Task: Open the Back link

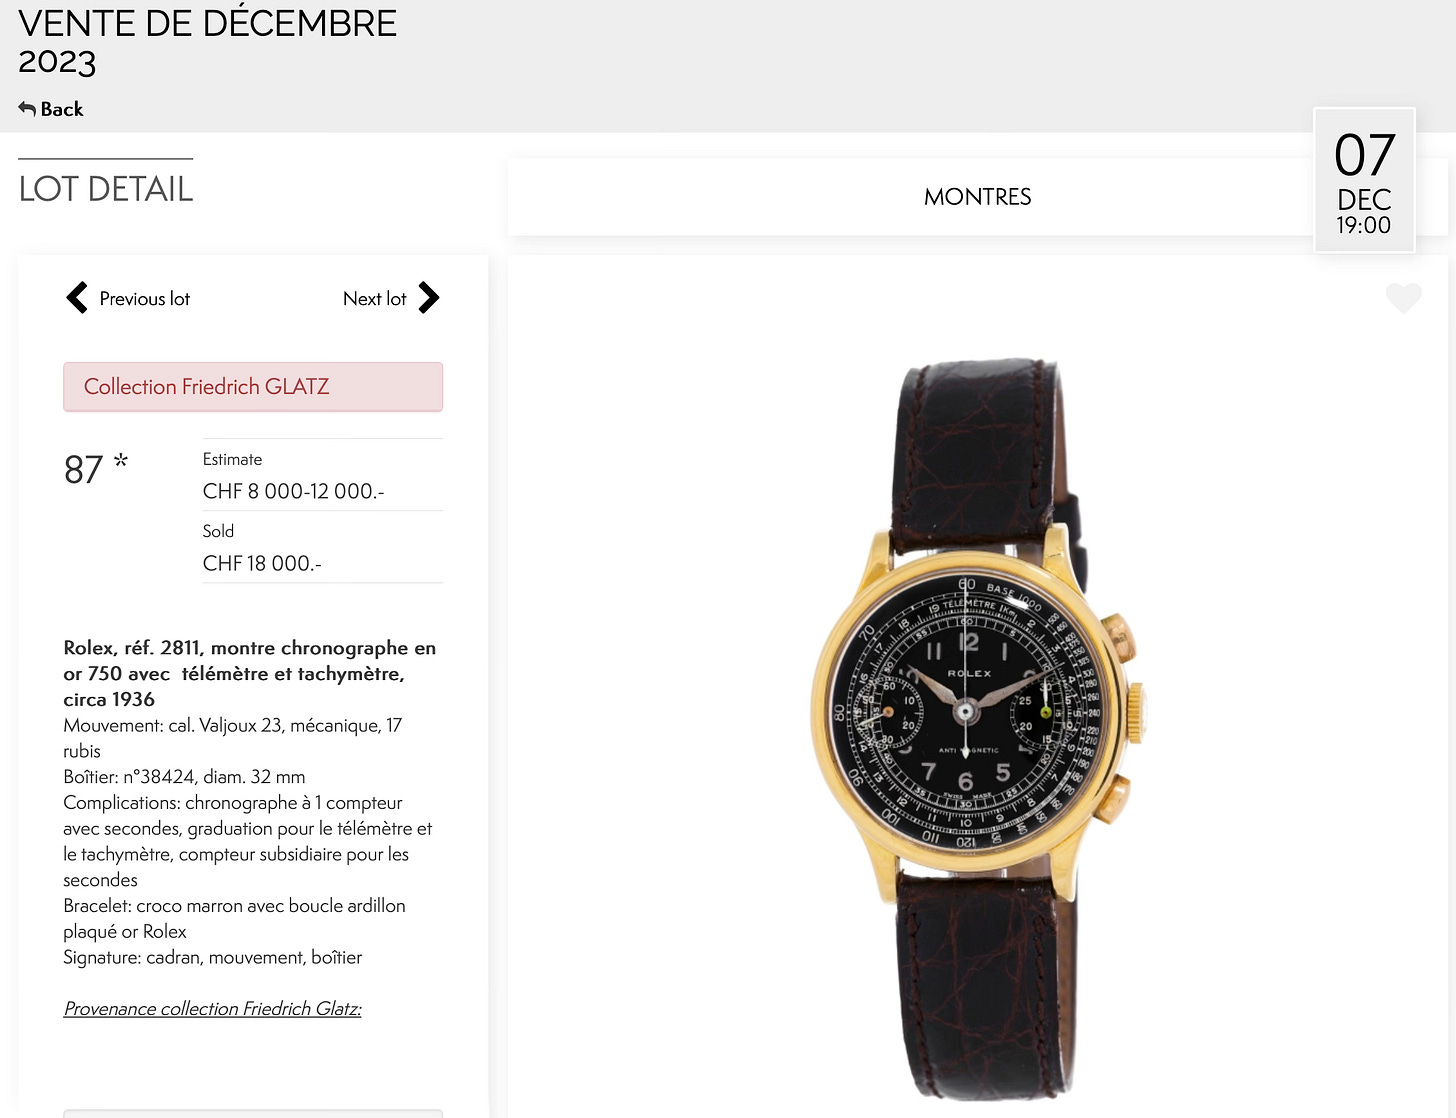Action: click(x=51, y=109)
